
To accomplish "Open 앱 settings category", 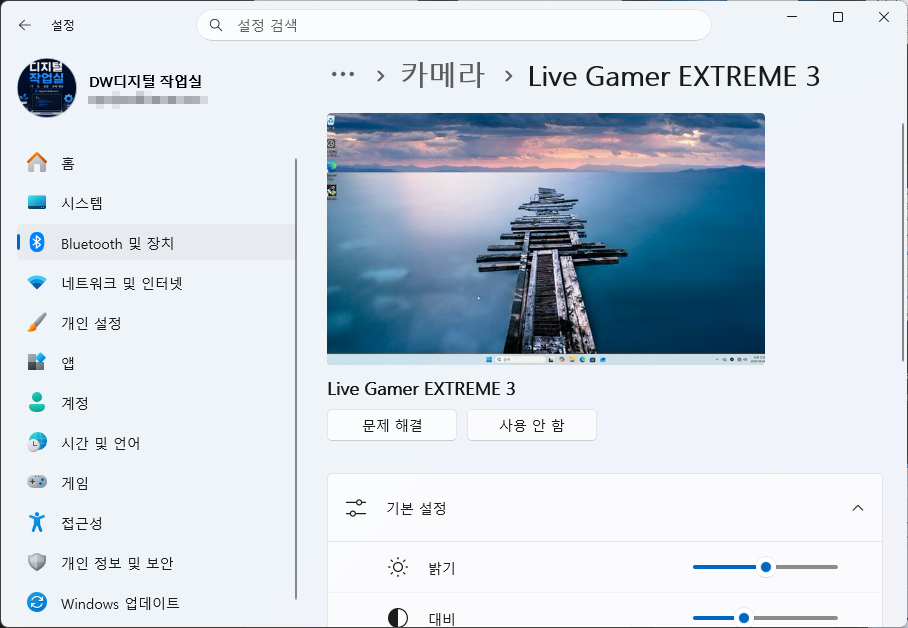I will [x=156, y=363].
